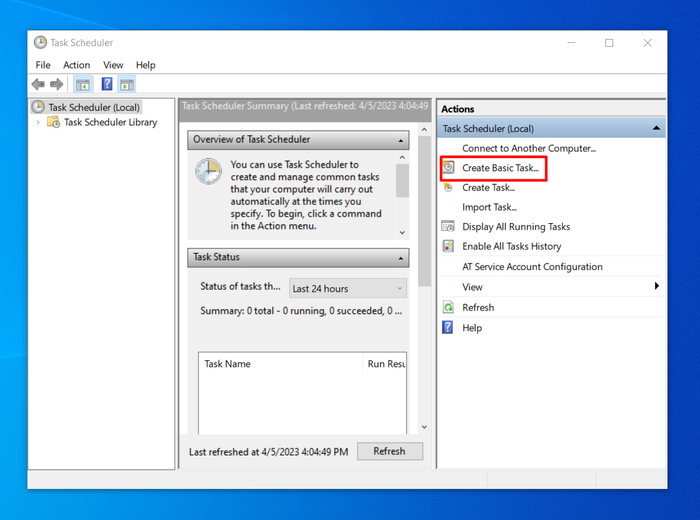Click the Help icon in Actions pane
This screenshot has width=700, height=520.
point(448,327)
